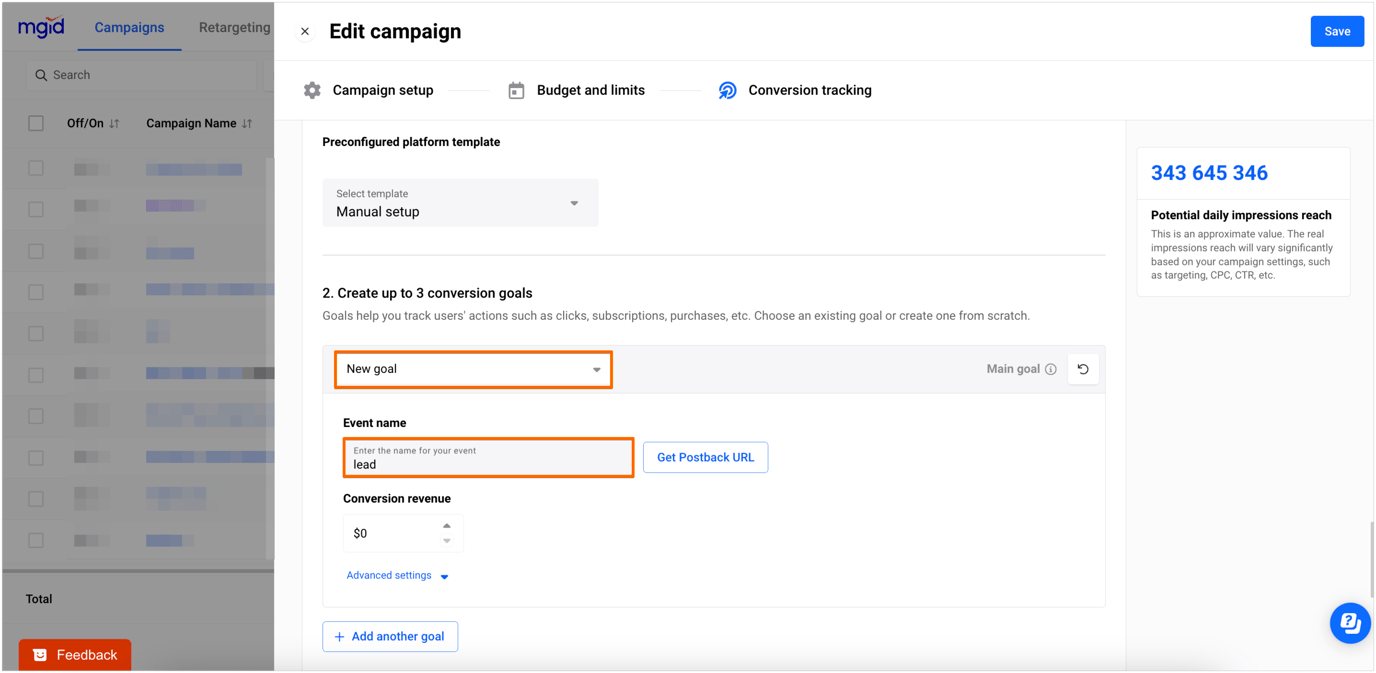Open the support chat bubble icon
The width and height of the screenshot is (1376, 673).
(1350, 622)
